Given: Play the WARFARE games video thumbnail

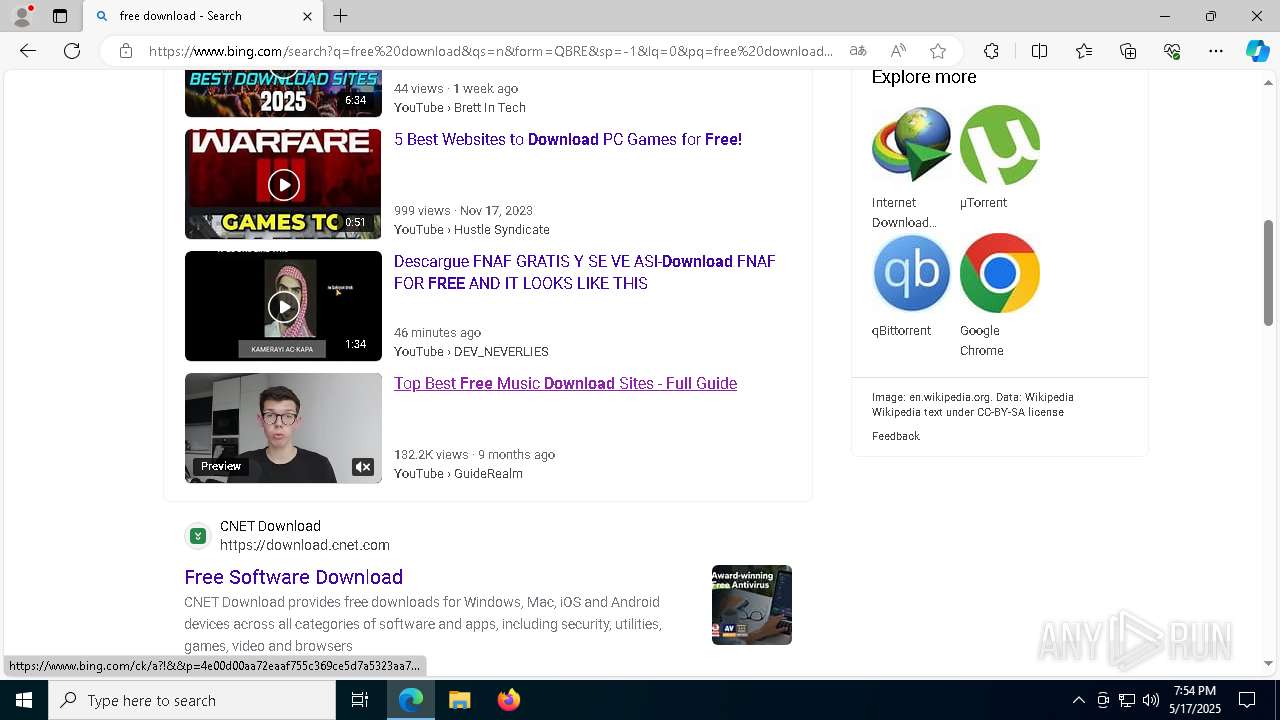Looking at the screenshot, I should pyautogui.click(x=283, y=184).
